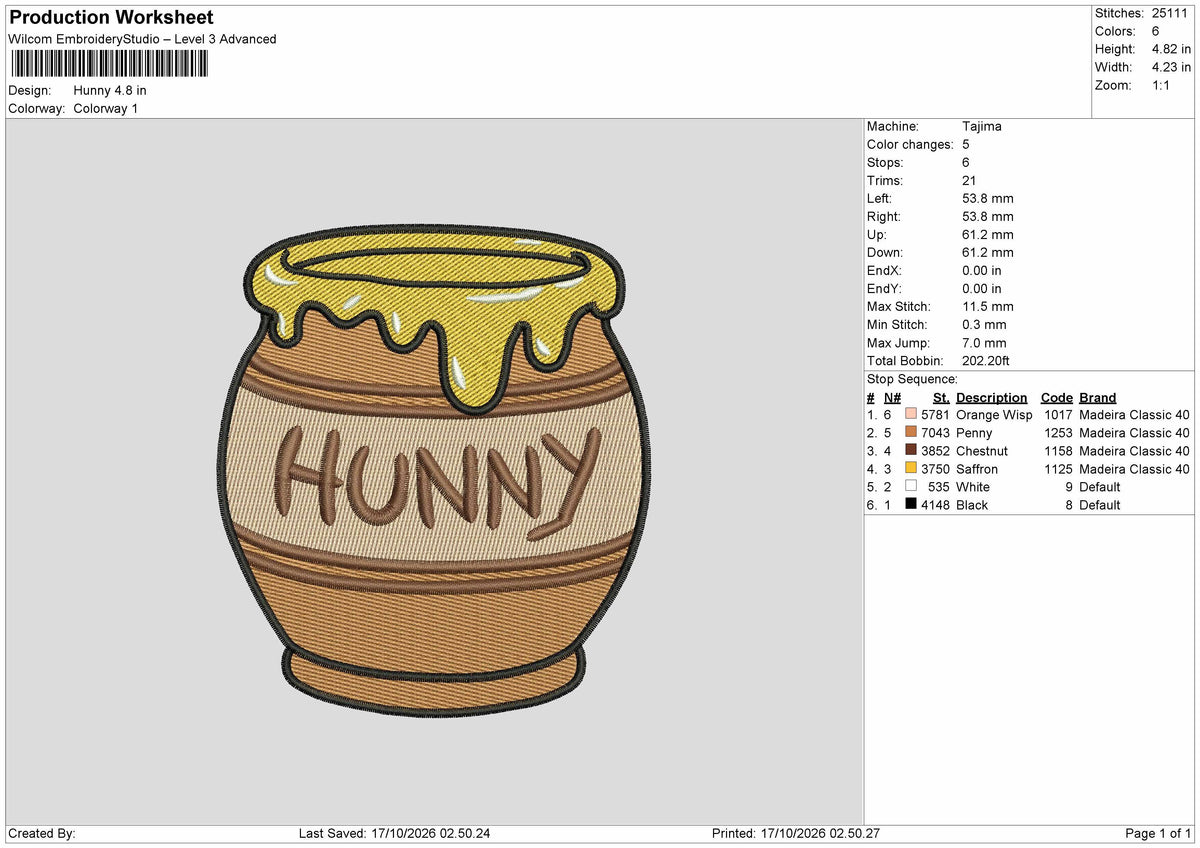Click the Black thread color swatch
The image size is (1200, 848).
(911, 504)
